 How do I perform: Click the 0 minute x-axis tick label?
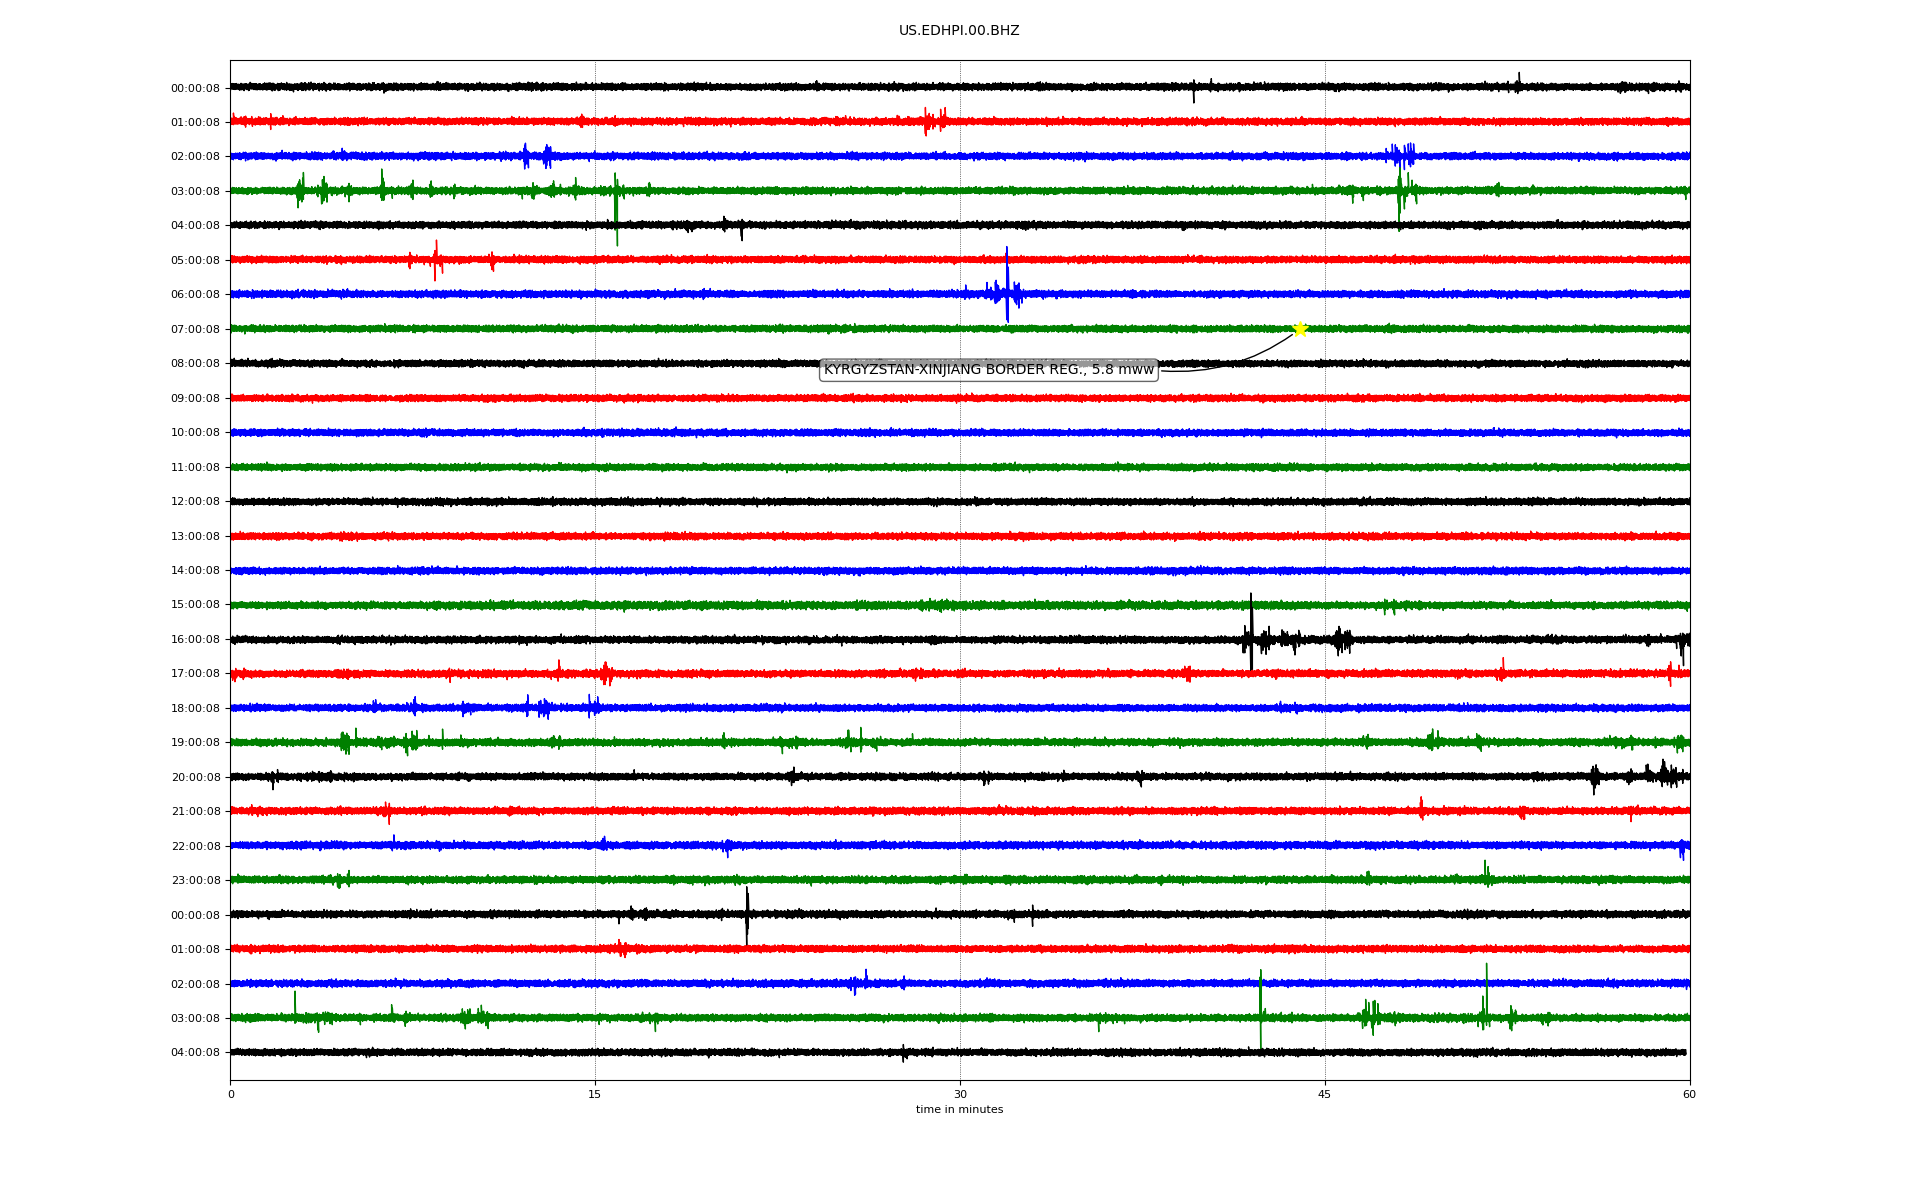[231, 1095]
